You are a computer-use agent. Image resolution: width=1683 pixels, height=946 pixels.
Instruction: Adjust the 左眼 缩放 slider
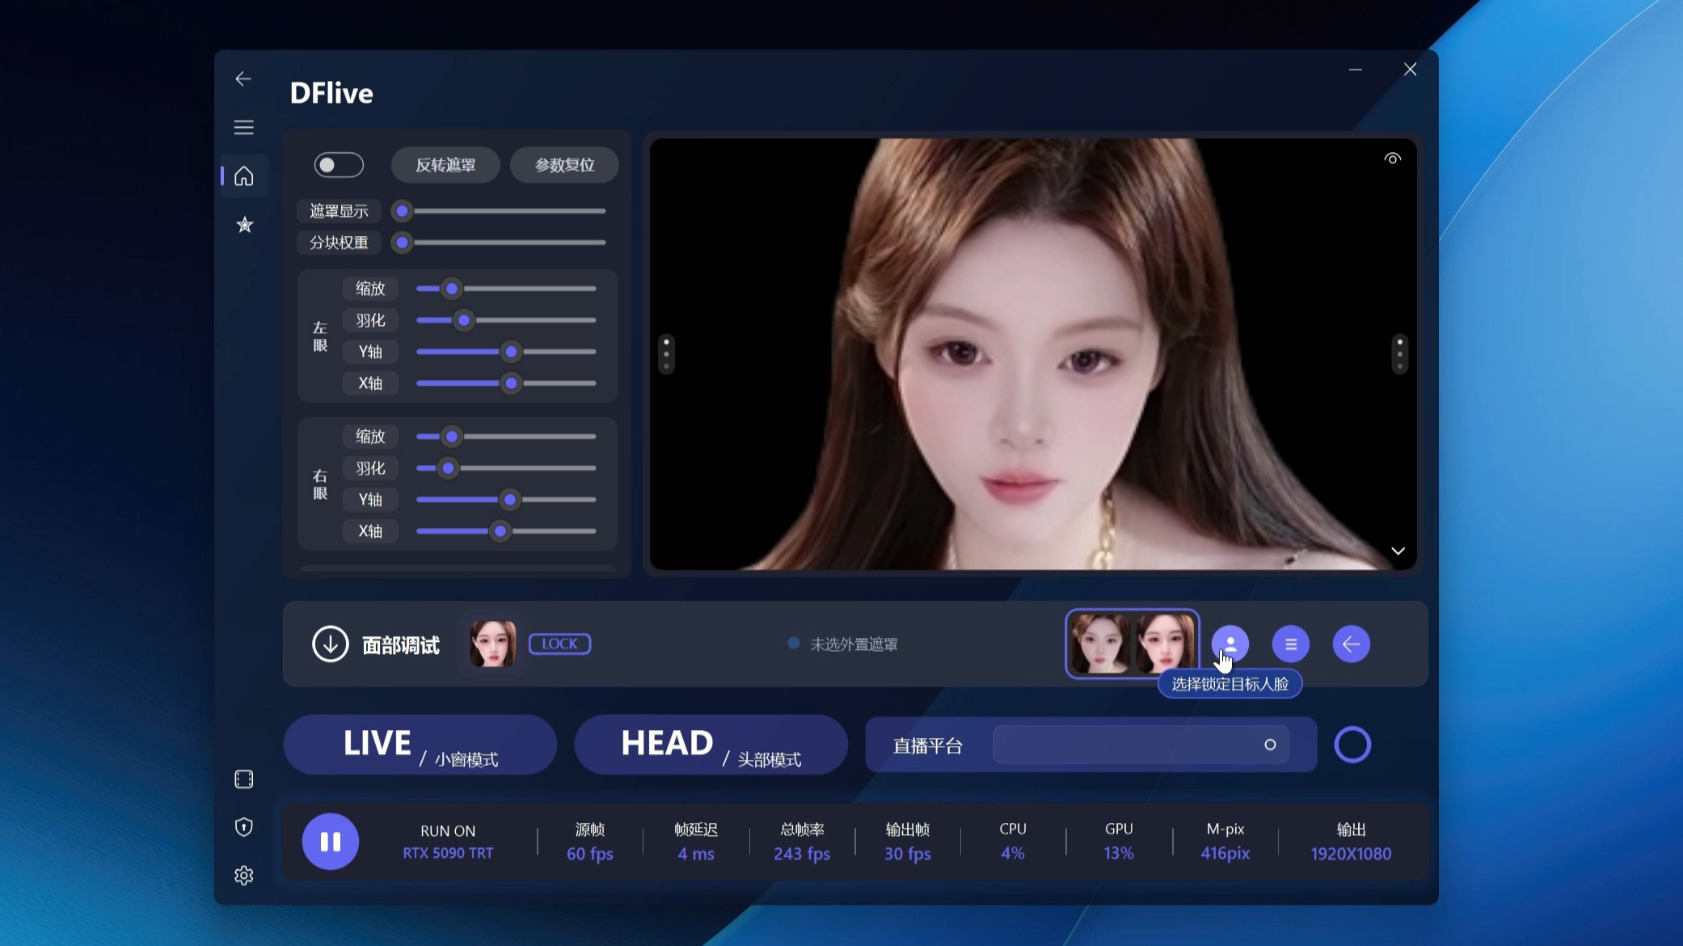tap(506, 289)
